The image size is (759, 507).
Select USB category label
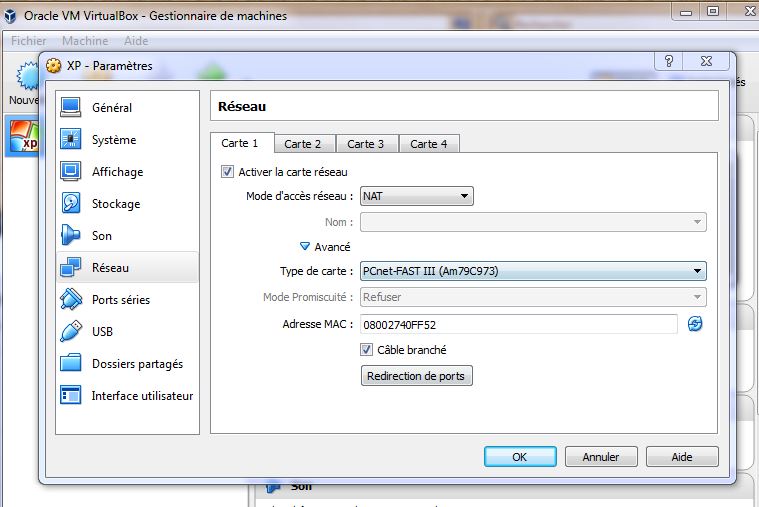coord(102,332)
